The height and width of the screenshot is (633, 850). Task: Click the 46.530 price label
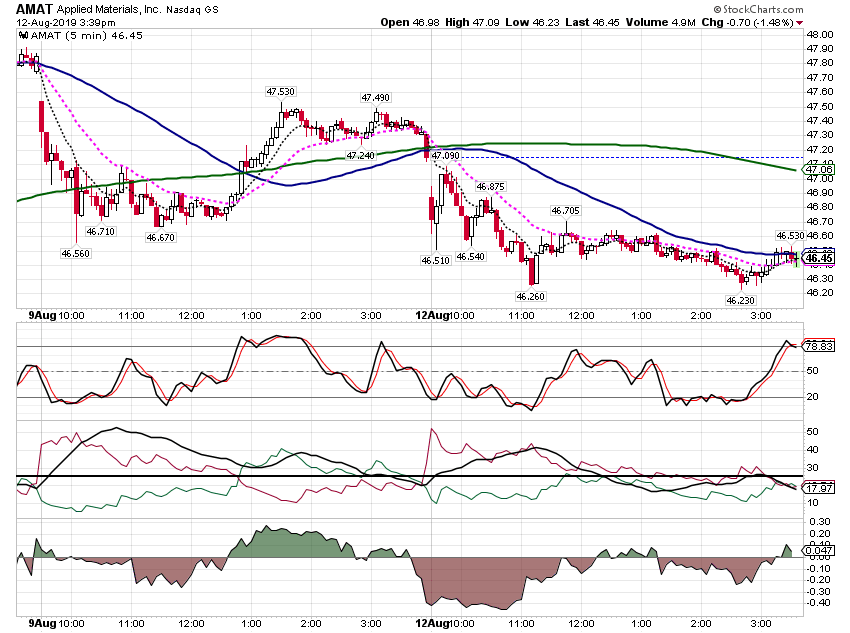[x=790, y=235]
